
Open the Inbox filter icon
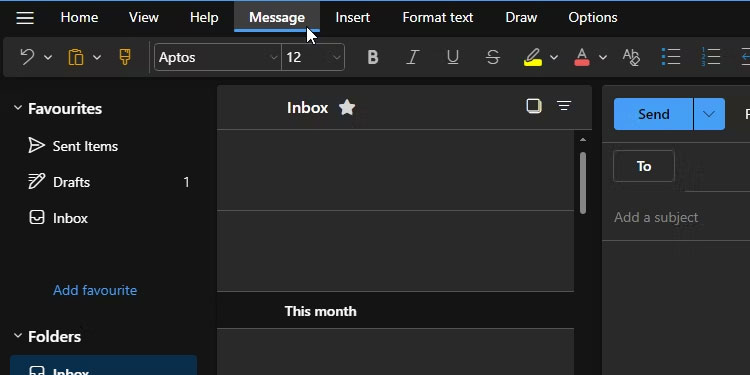point(564,106)
